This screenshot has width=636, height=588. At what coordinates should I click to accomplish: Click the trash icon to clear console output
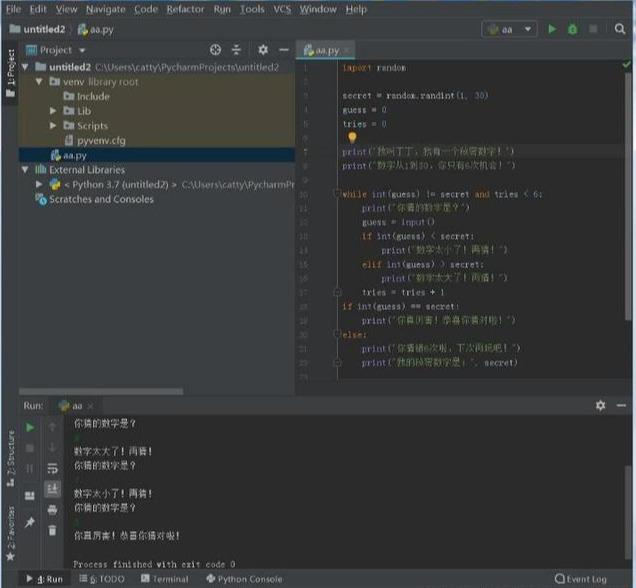(52, 530)
